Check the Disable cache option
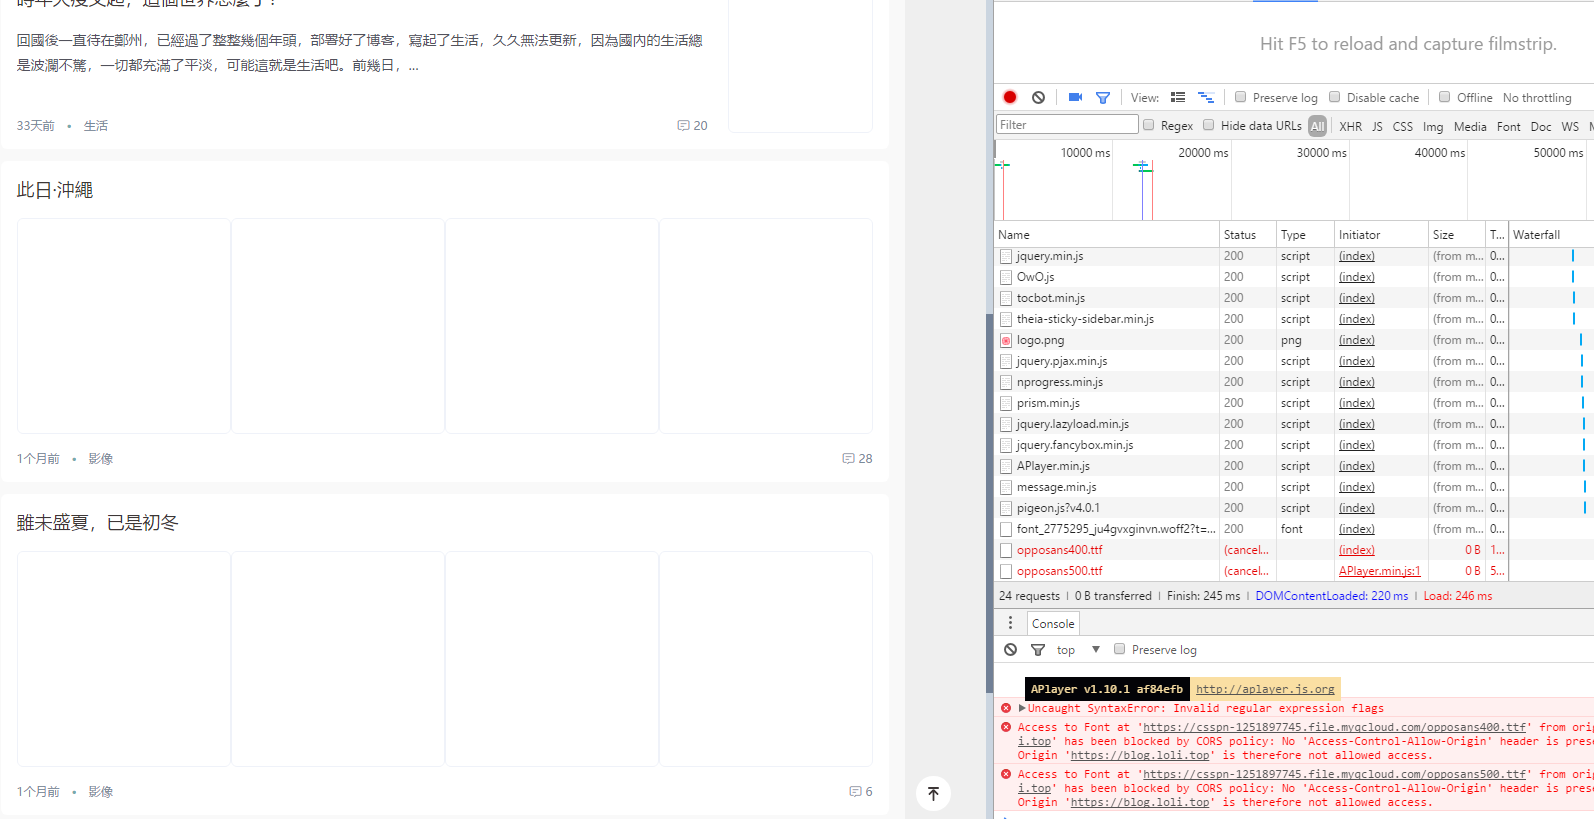Screen dimensions: 1594x819 (x=1335, y=97)
